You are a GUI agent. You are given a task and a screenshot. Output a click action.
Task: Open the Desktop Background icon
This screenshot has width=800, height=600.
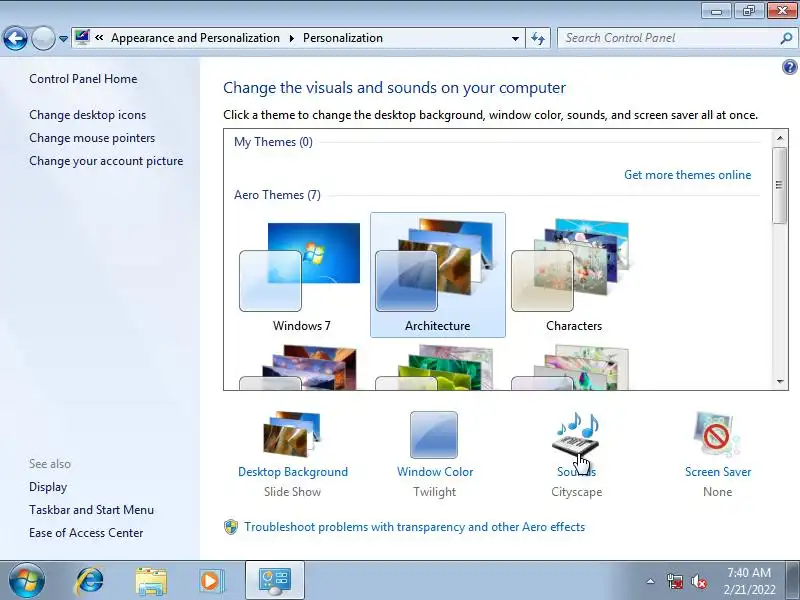[292, 434]
